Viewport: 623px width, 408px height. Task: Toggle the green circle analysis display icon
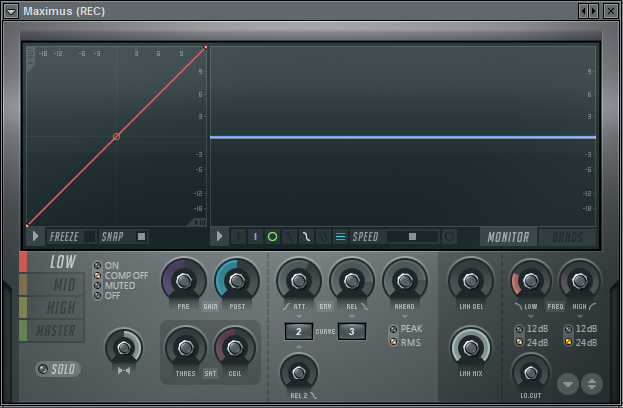(273, 237)
